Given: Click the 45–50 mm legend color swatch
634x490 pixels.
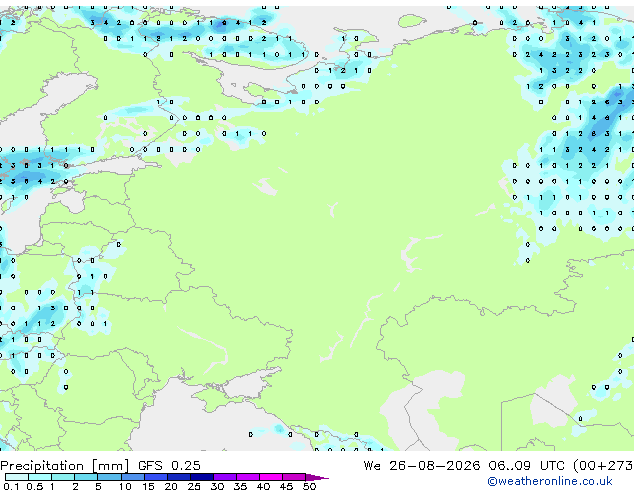Looking at the screenshot, I should coord(294,477).
